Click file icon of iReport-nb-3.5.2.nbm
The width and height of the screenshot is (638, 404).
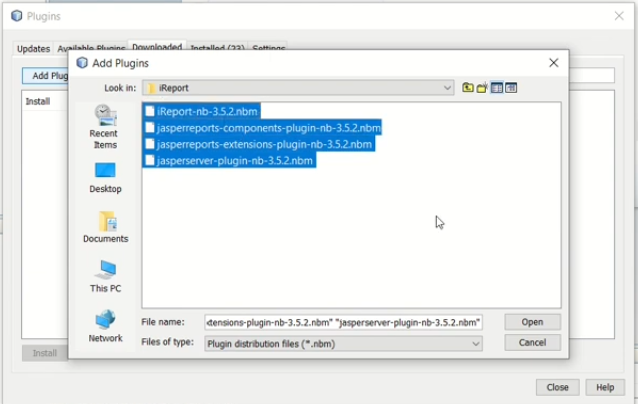pyautogui.click(x=150, y=111)
